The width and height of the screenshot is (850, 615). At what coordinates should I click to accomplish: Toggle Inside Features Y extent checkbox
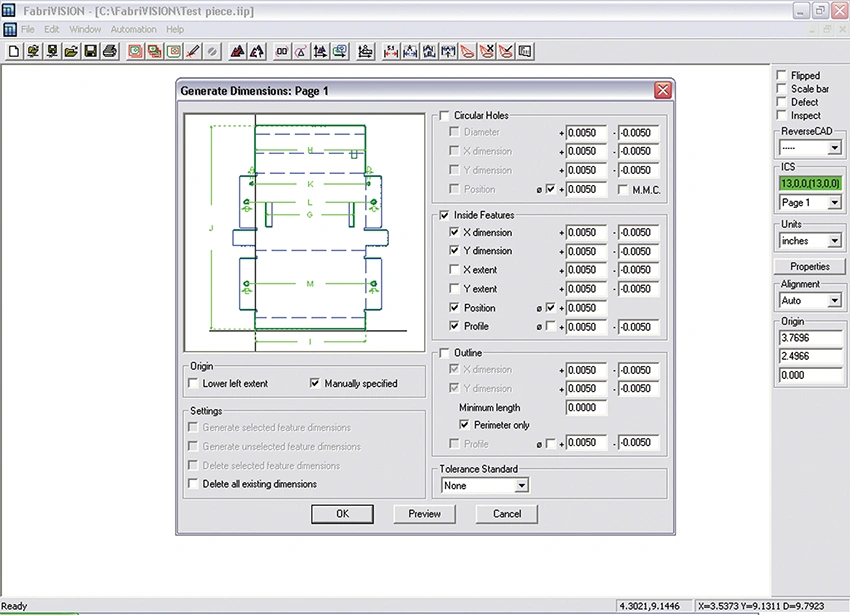[454, 289]
